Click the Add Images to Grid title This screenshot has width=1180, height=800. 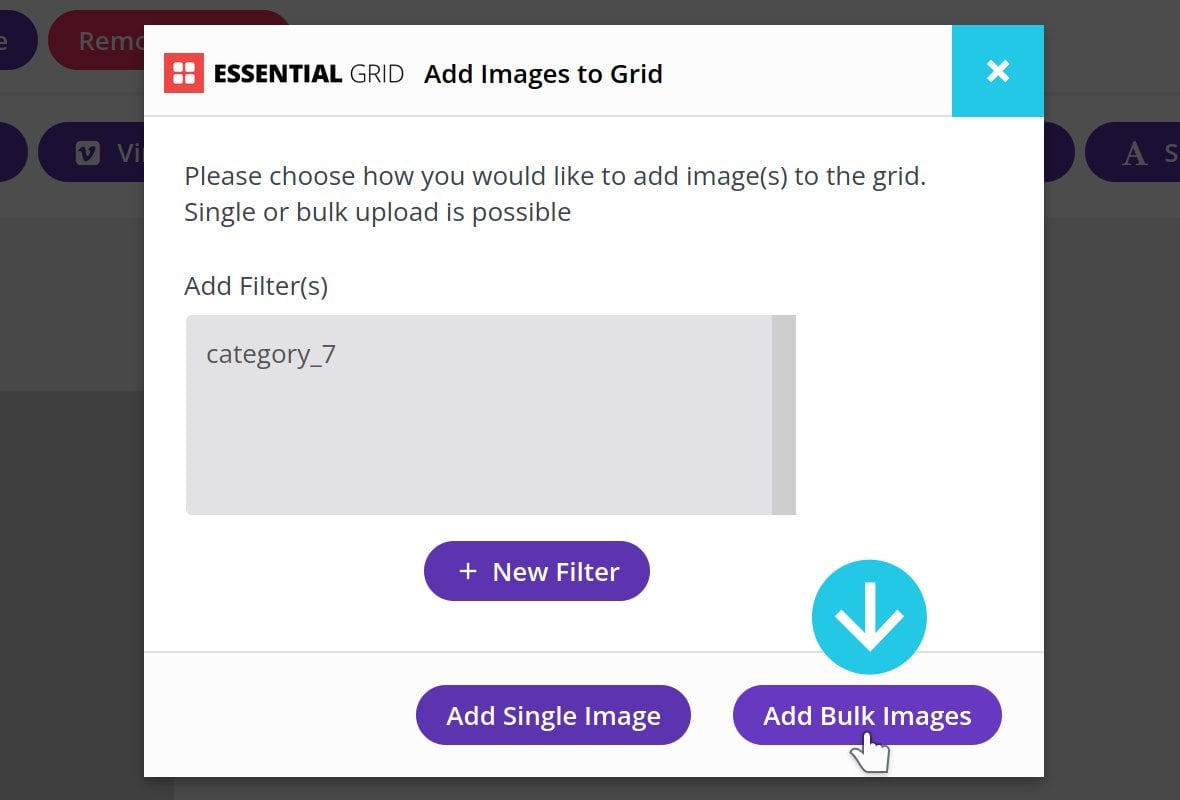coord(543,74)
